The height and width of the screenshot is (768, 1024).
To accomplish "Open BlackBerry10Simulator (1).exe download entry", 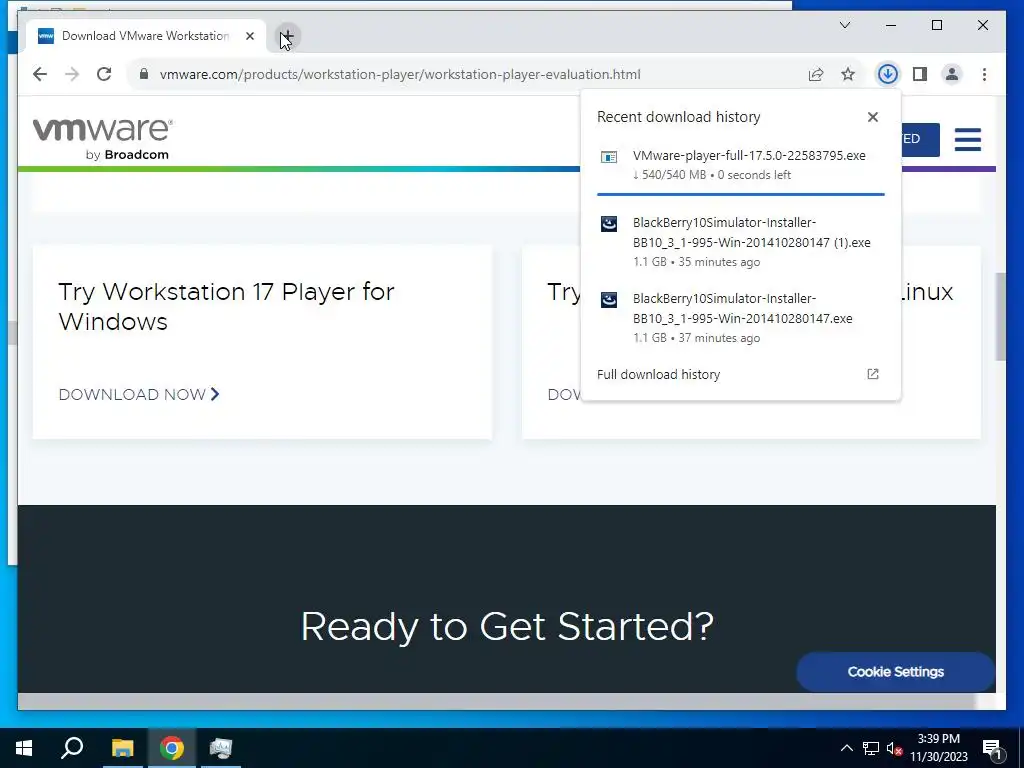I will [x=741, y=242].
